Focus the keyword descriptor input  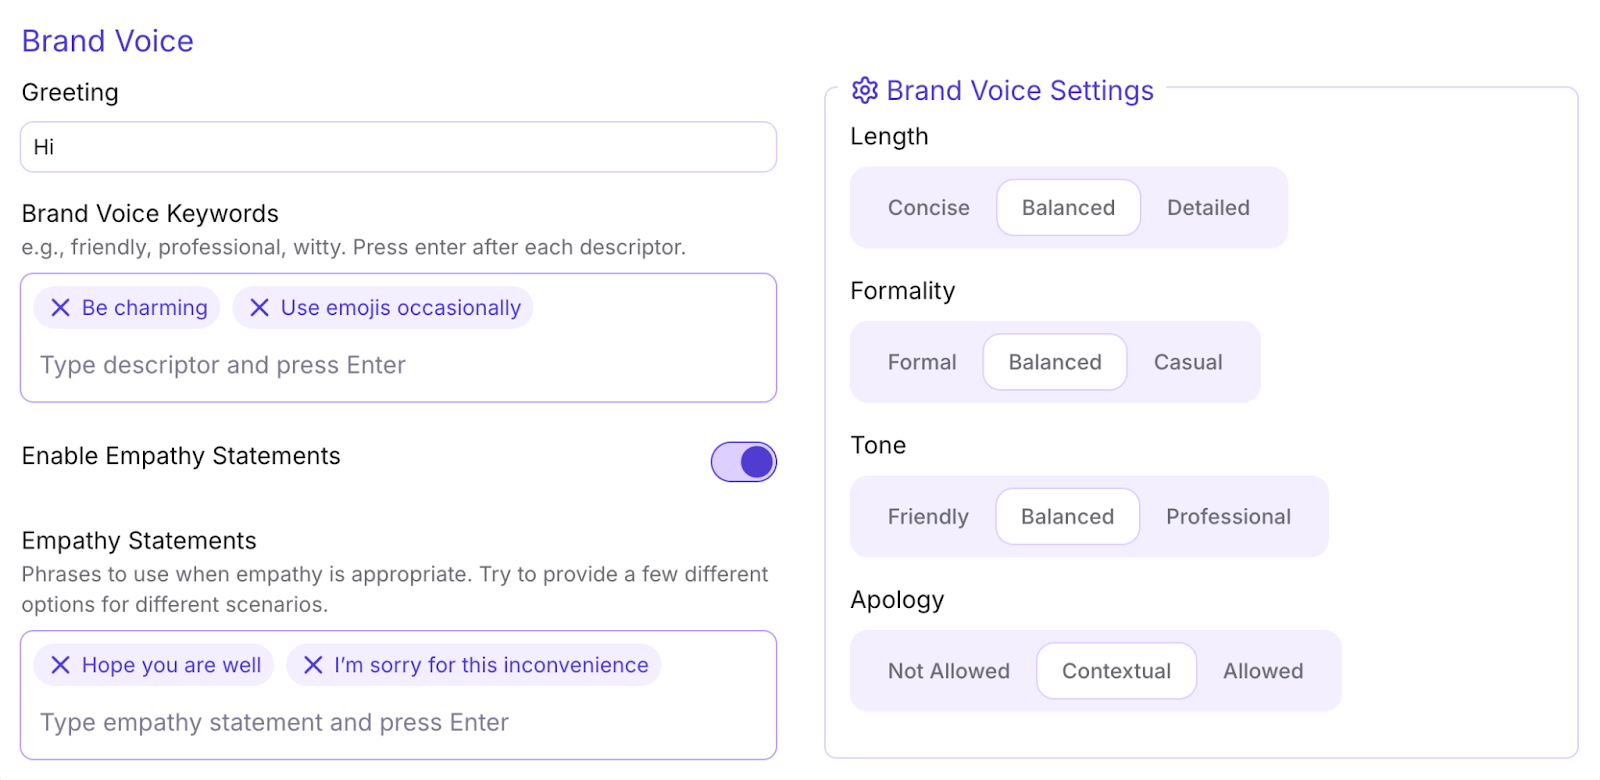[x=398, y=365]
